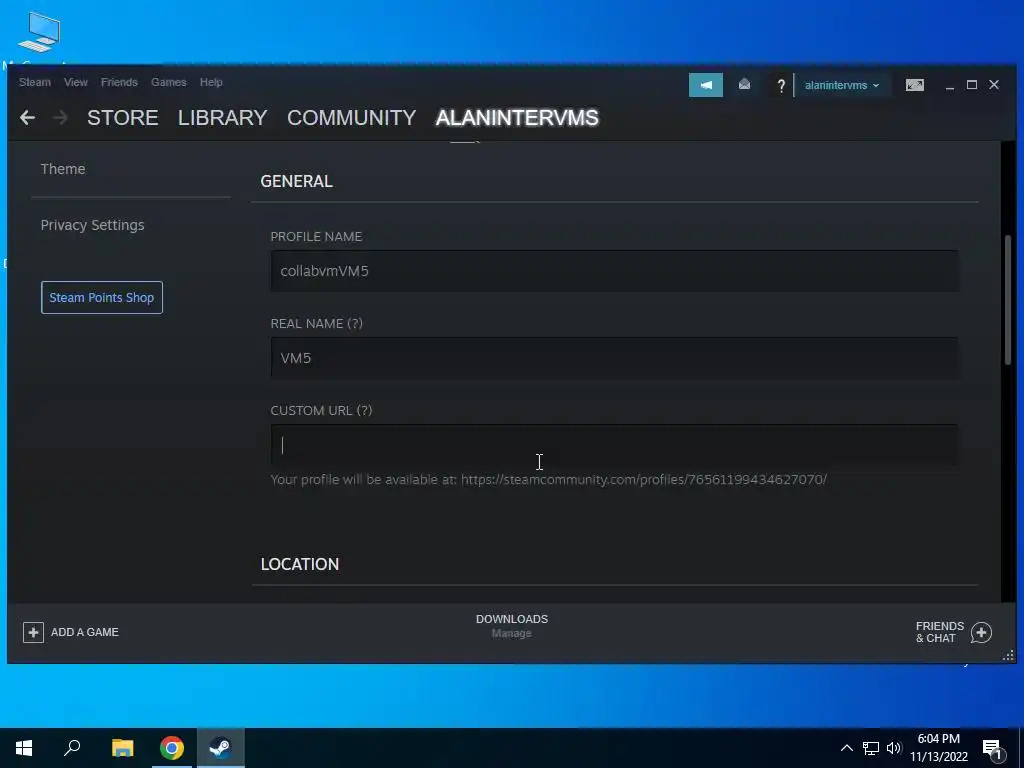Expand the alanintervms account dropdown

click(841, 85)
